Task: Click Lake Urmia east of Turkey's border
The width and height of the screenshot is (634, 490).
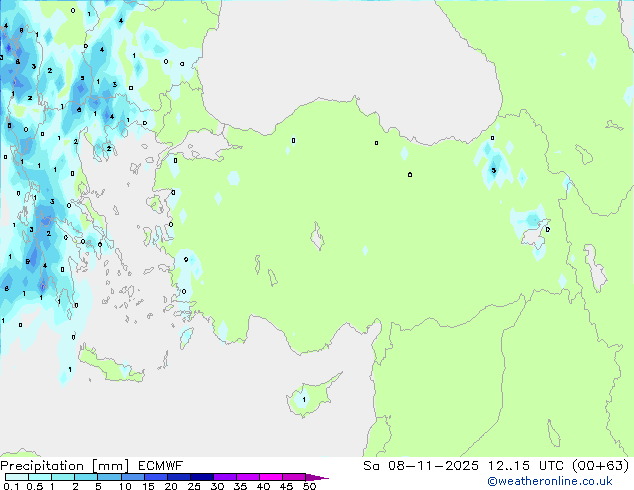Action: [595, 267]
